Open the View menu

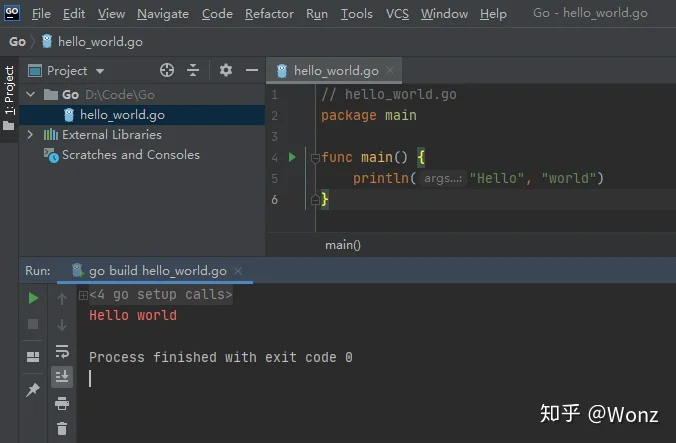[111, 14]
